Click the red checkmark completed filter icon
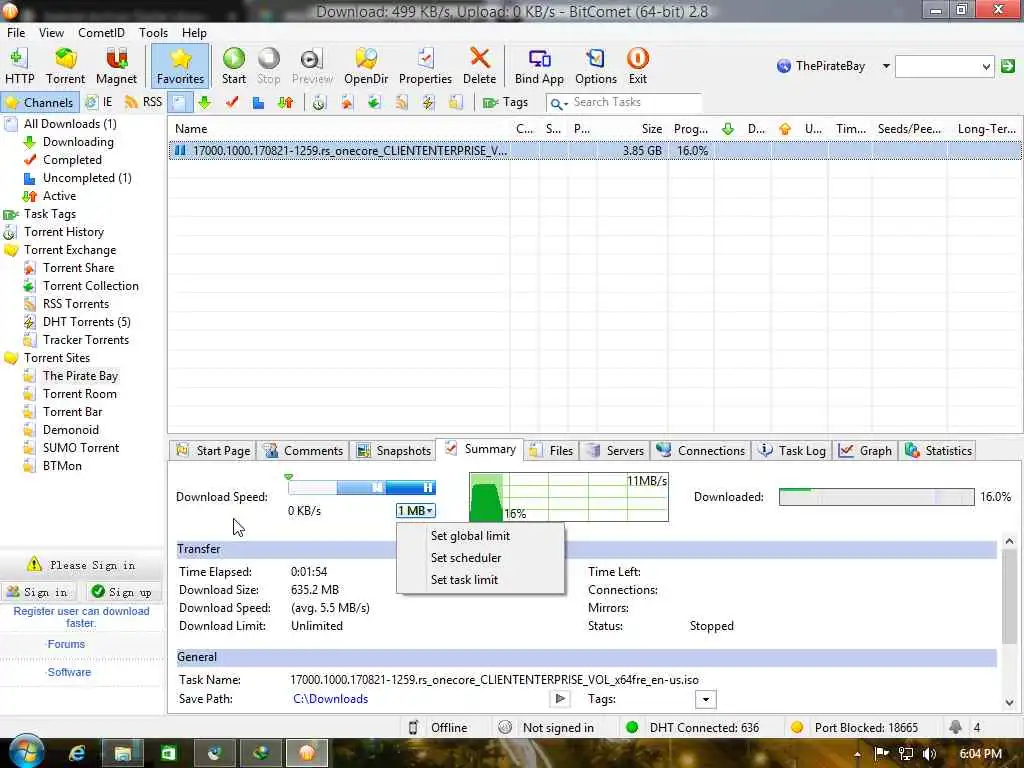Screen dimensions: 1024x768 232,103
